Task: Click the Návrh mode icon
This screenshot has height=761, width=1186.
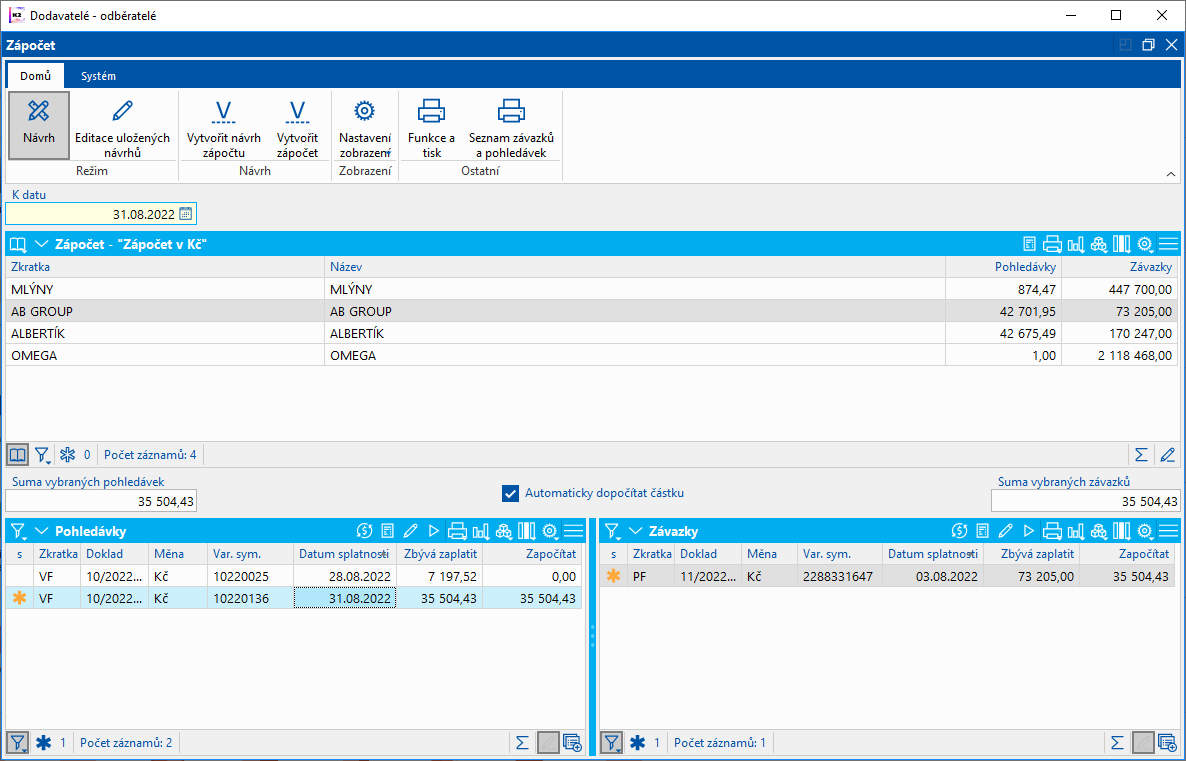Action: point(39,111)
